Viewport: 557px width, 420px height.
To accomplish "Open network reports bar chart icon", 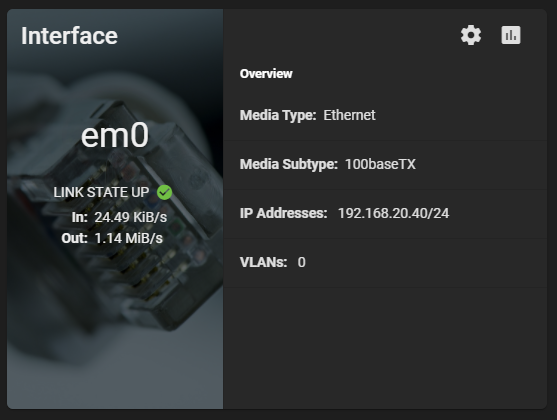I will [x=511, y=35].
